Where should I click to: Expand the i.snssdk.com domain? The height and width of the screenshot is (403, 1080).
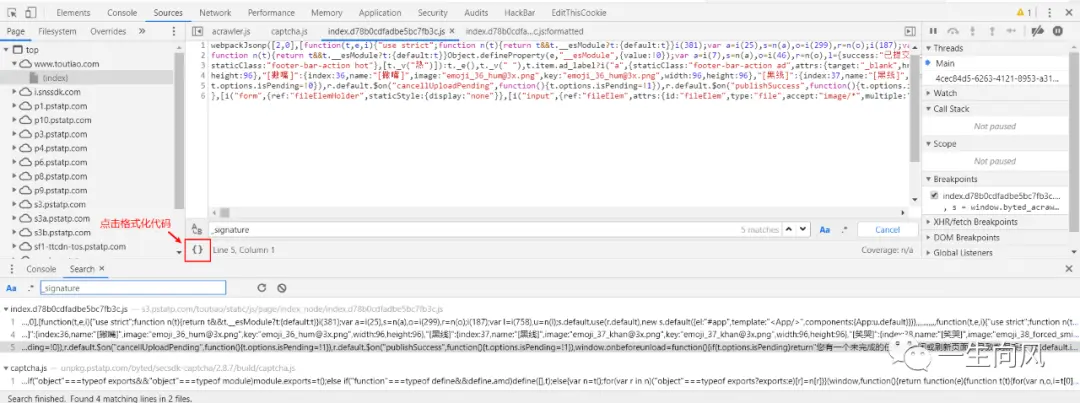pos(14,92)
